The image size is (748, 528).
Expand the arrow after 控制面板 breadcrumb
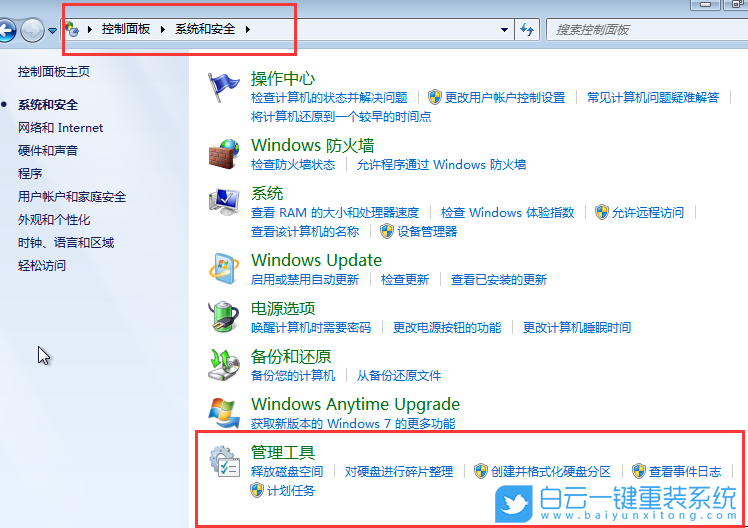166,30
